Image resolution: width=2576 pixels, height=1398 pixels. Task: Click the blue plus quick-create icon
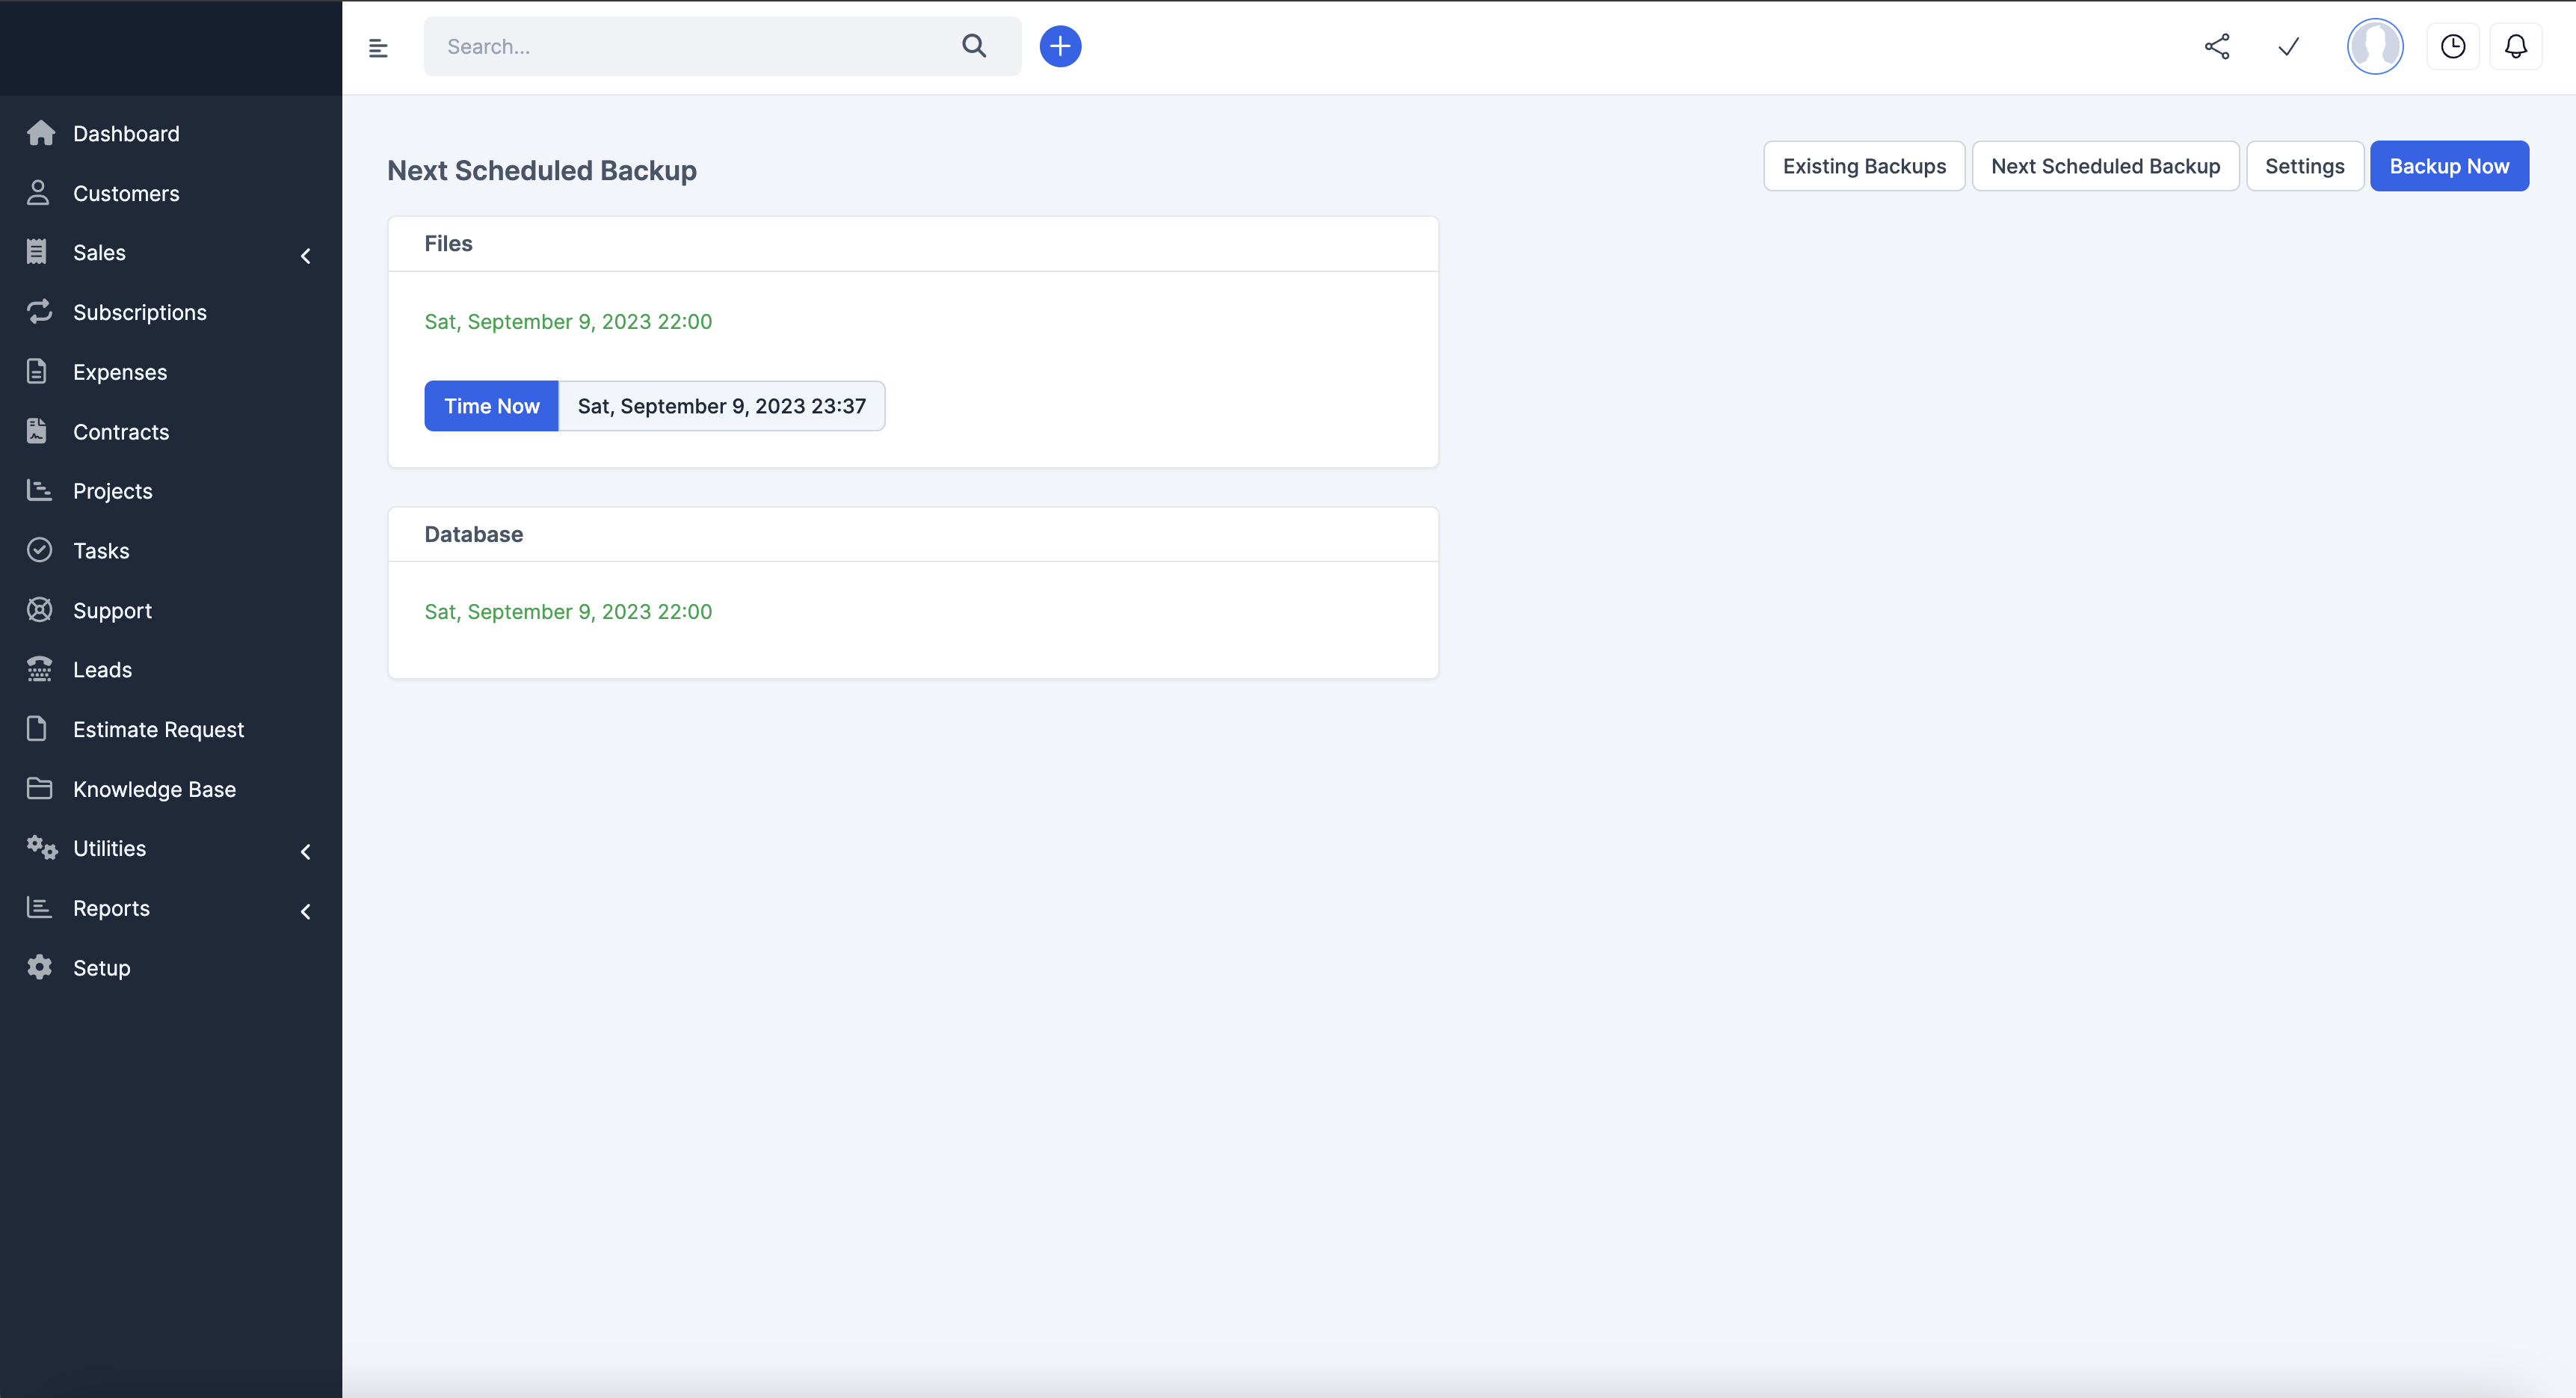1060,46
